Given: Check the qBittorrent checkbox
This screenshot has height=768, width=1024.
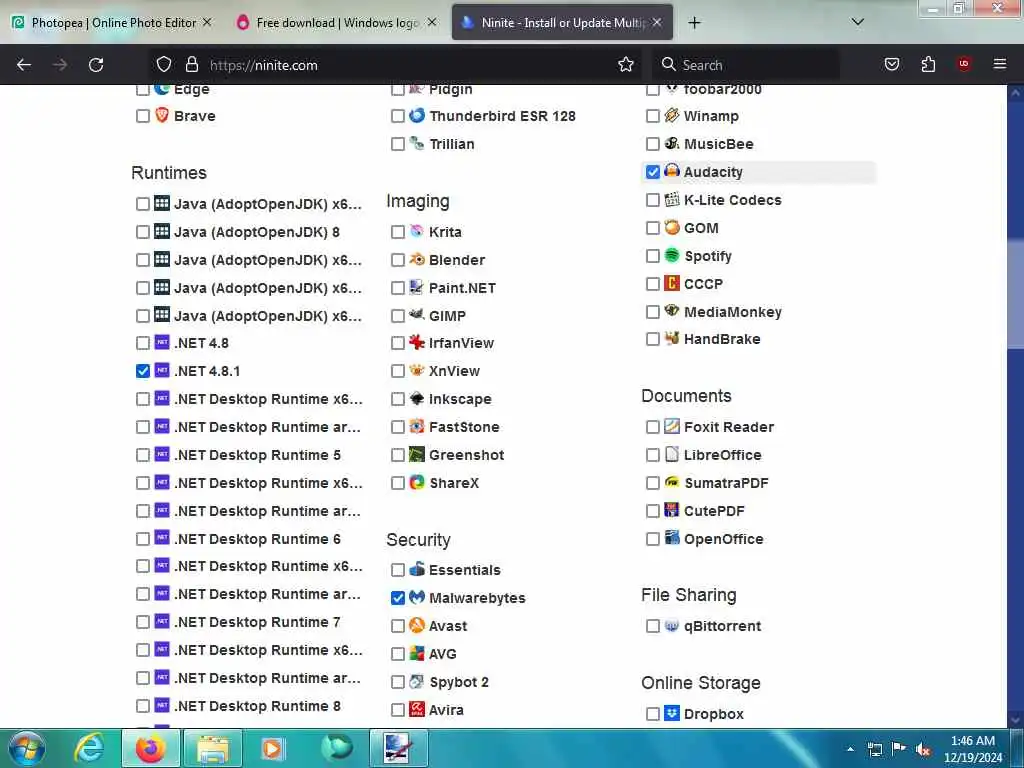Looking at the screenshot, I should [x=652, y=626].
